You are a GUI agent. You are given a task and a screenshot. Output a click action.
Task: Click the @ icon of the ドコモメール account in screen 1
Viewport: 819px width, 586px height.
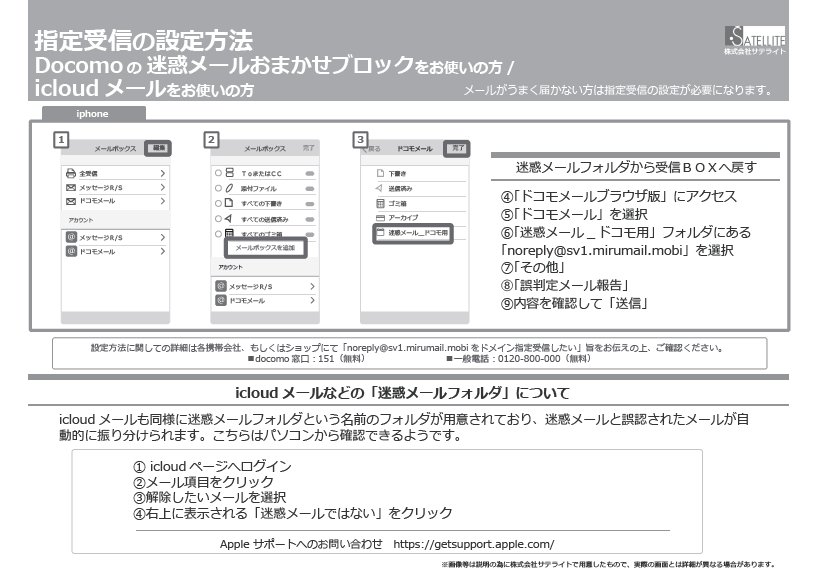pos(72,251)
